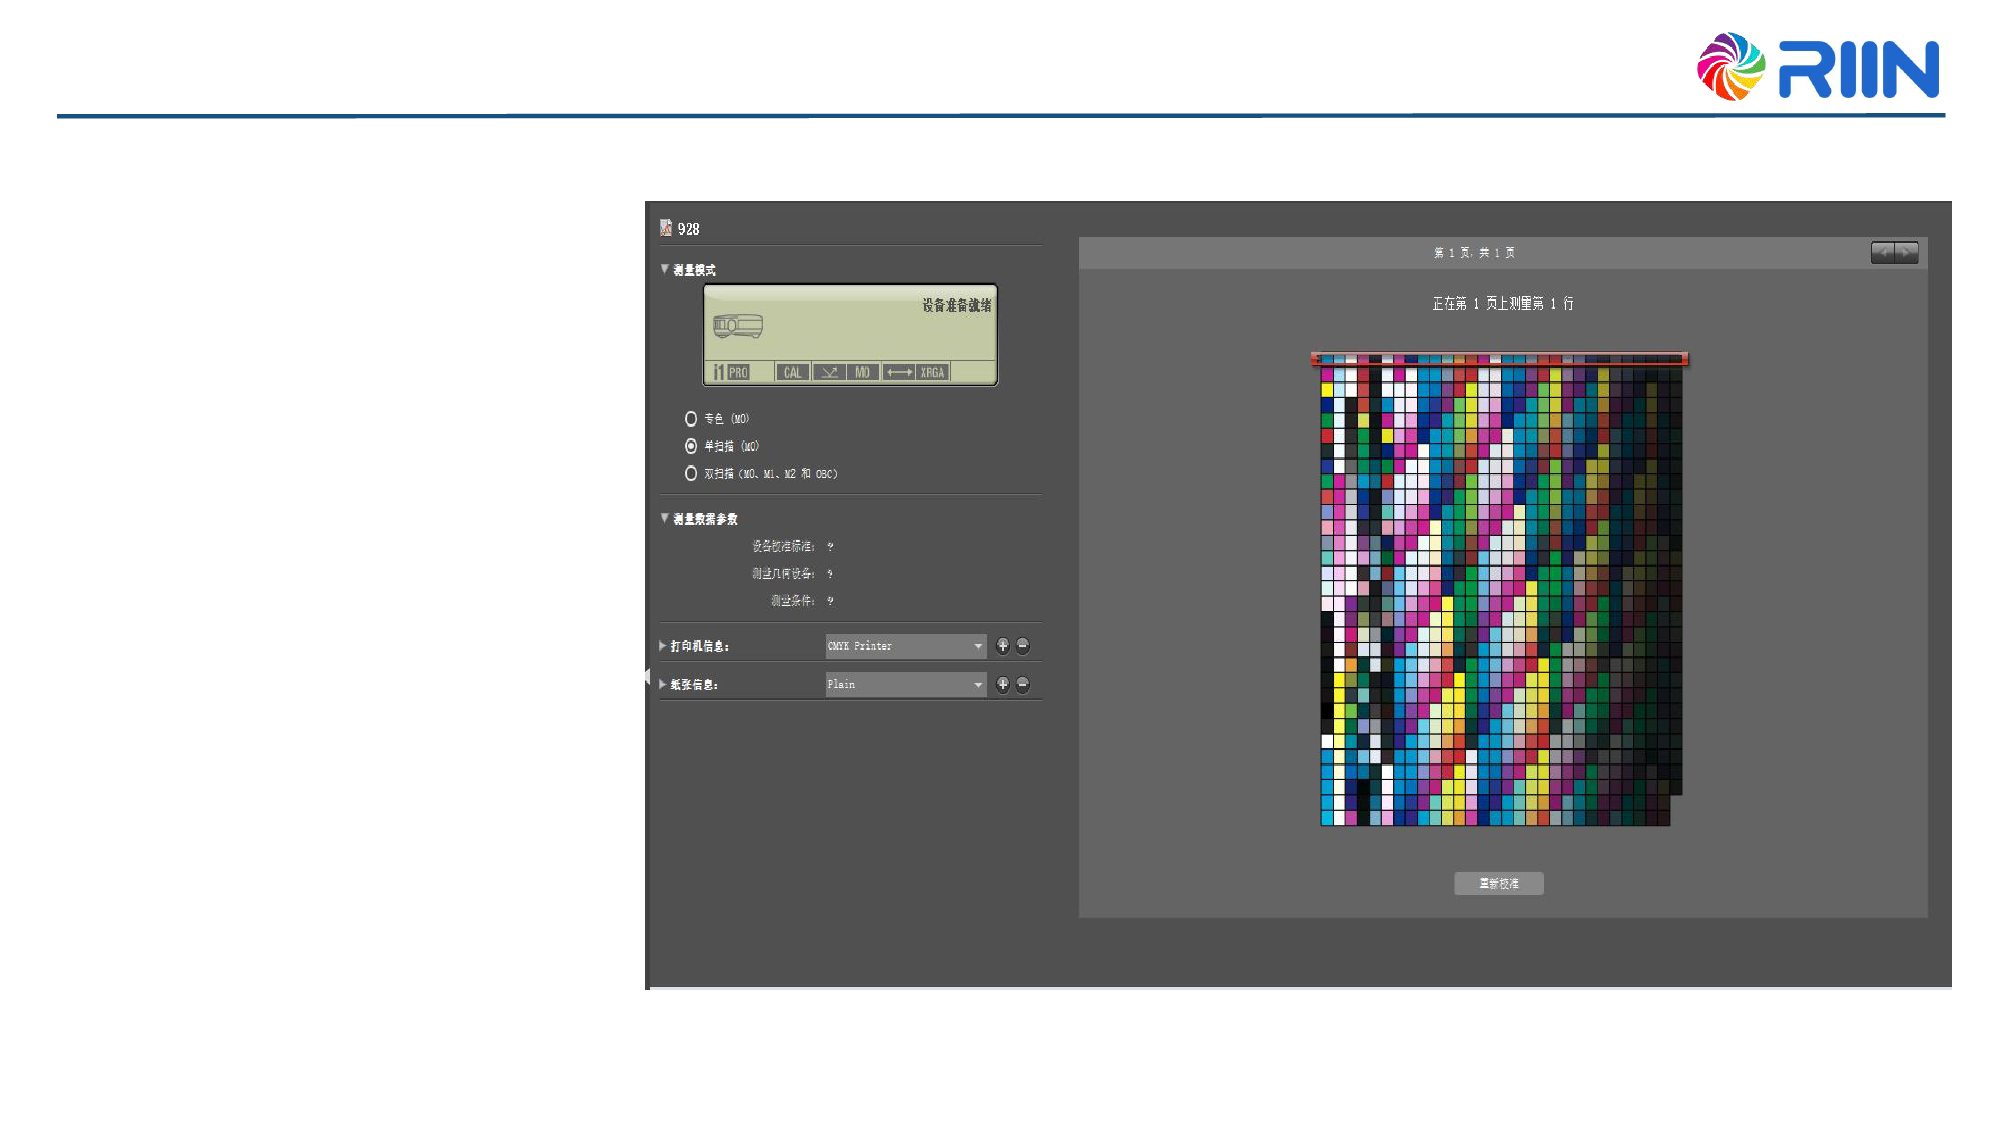
Task: Click the 重新校准 button below chart
Action: click(x=1498, y=883)
